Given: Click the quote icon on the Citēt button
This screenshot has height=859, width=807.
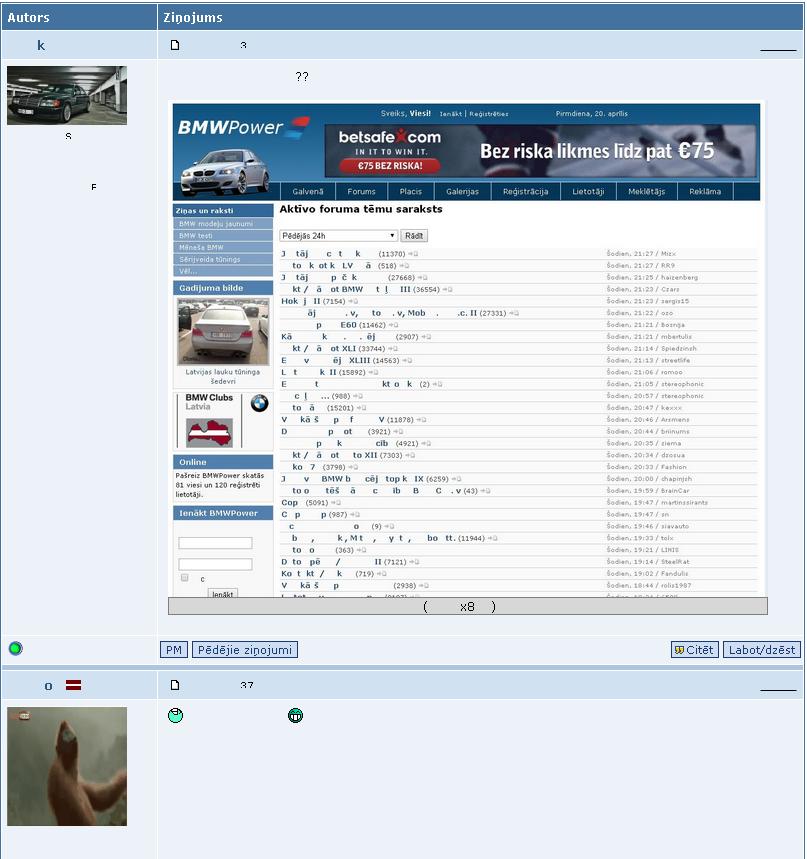Looking at the screenshot, I should (679, 650).
